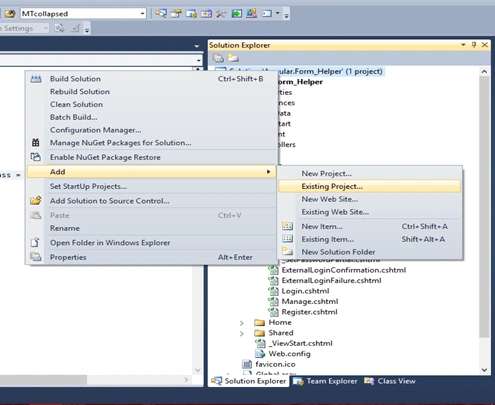Click Solution Explorer vertical scrollbar thumb
The height and width of the screenshot is (405, 495).
484,207
